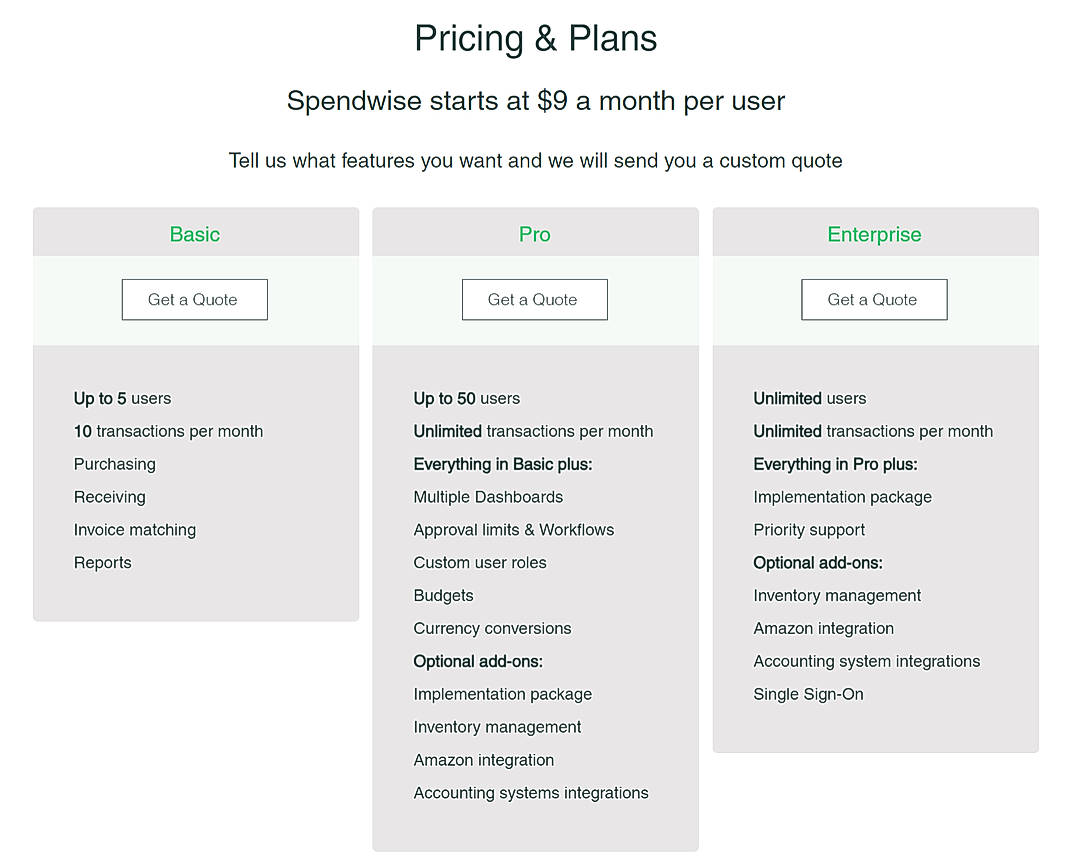
Task: Click Get a Quote under the Pro plan
Action: point(534,299)
